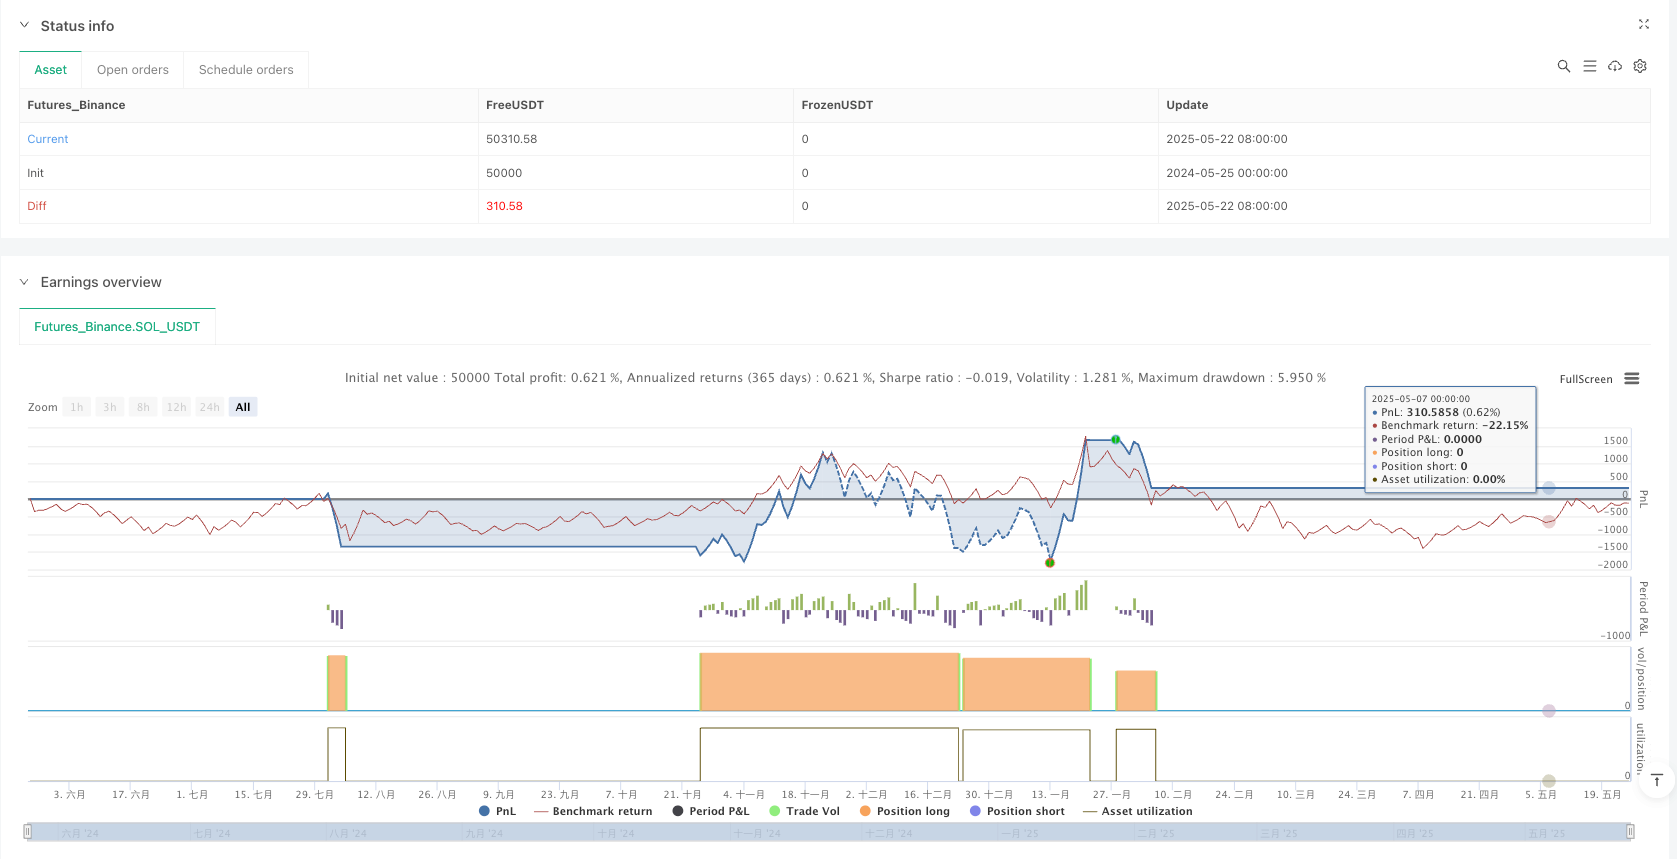
Task: Toggle the PnL series legend
Action: 498,811
